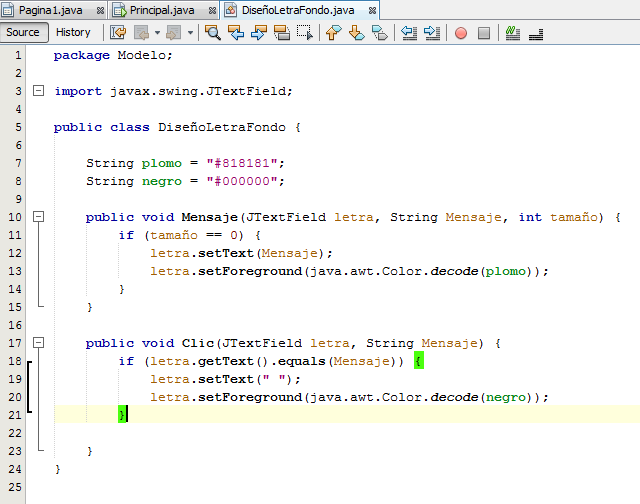Viewport: 640px width, 504px height.
Task: Click method name "Clic" on line 17
Action: 198,343
